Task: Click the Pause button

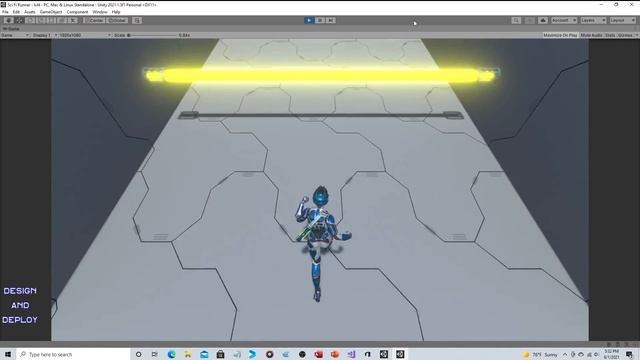Action: click(320, 20)
